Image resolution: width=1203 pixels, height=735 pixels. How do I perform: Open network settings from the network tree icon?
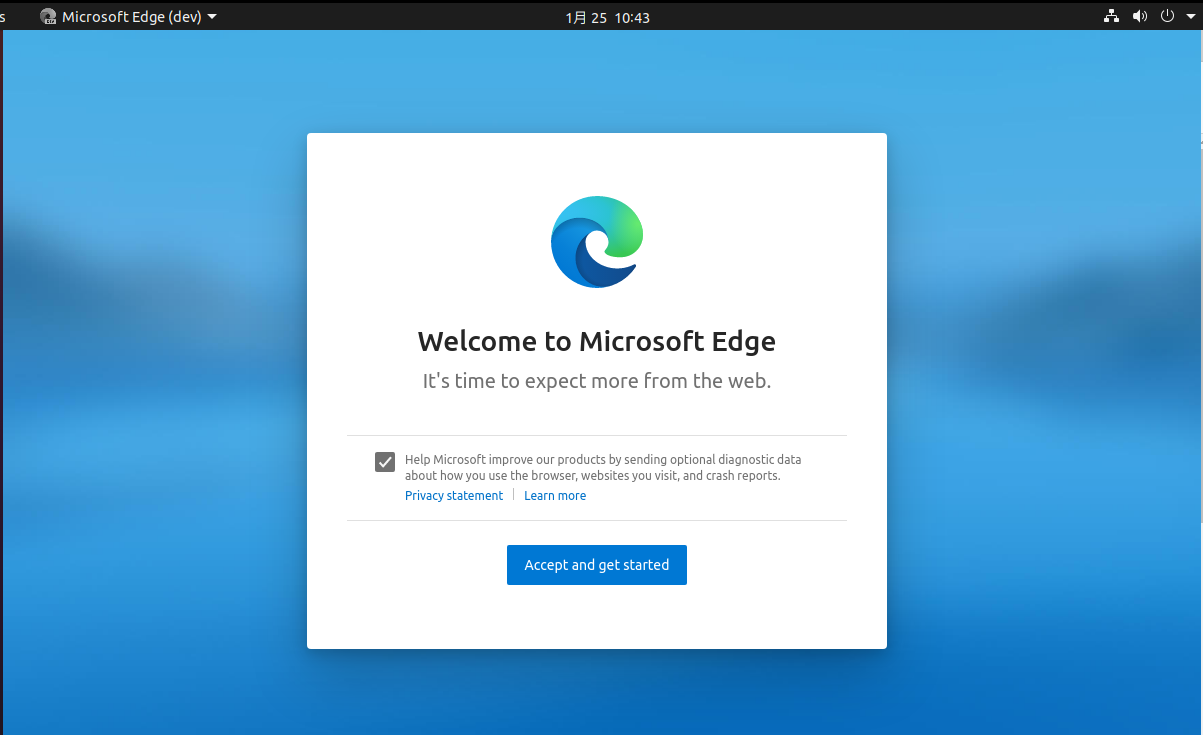1111,16
